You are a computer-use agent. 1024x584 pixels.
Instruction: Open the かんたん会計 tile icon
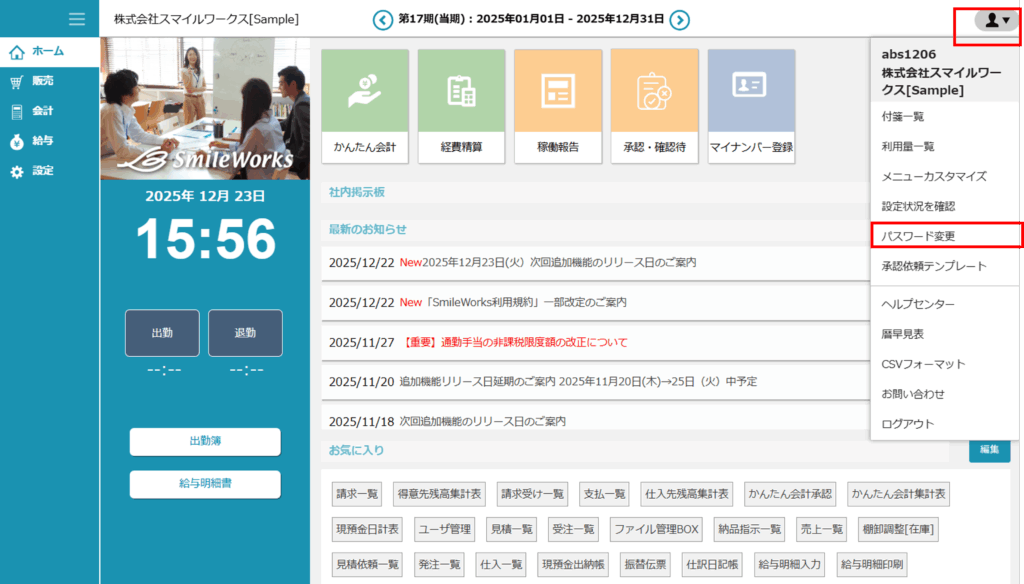(x=364, y=91)
